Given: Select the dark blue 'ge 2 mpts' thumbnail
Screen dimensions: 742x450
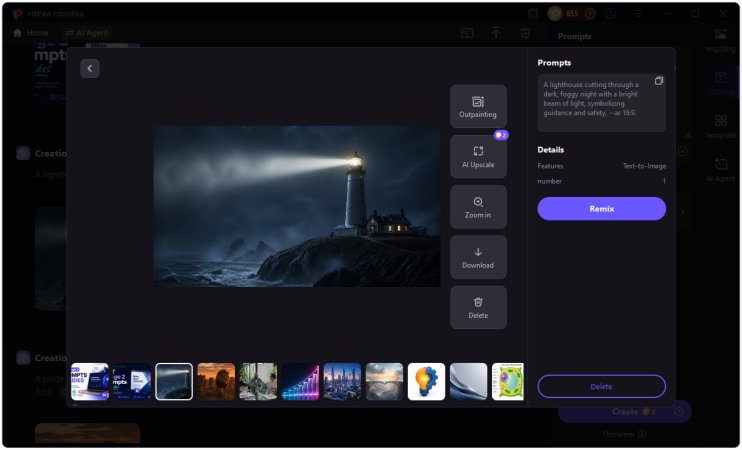Looking at the screenshot, I should click(x=132, y=382).
